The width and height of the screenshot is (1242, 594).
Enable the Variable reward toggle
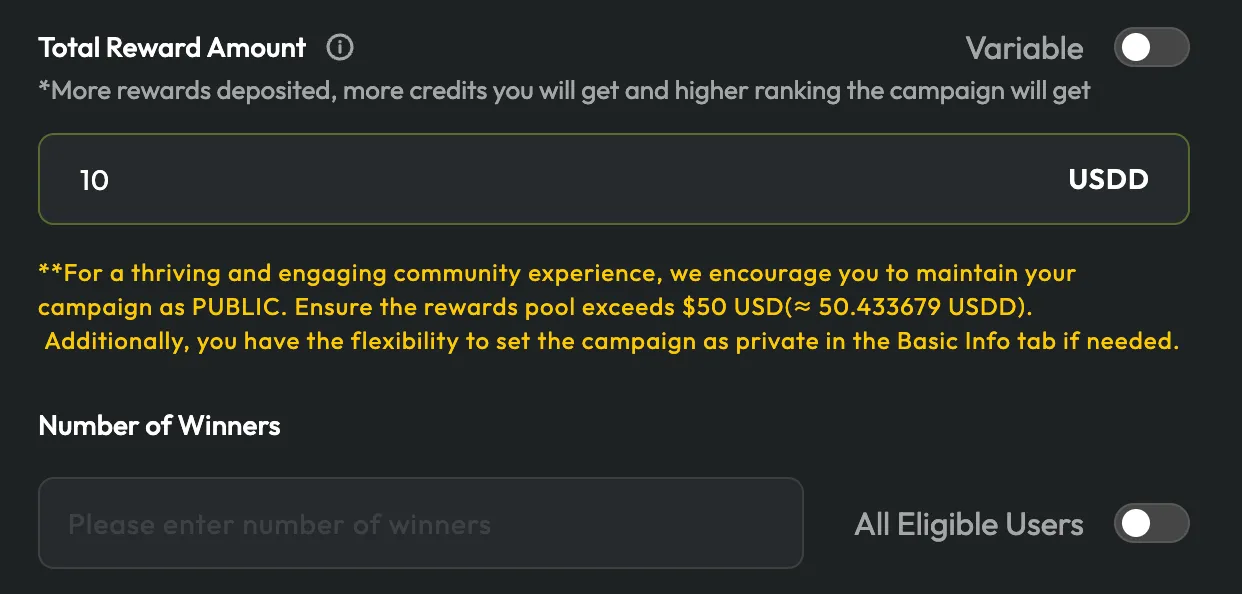[x=1151, y=48]
